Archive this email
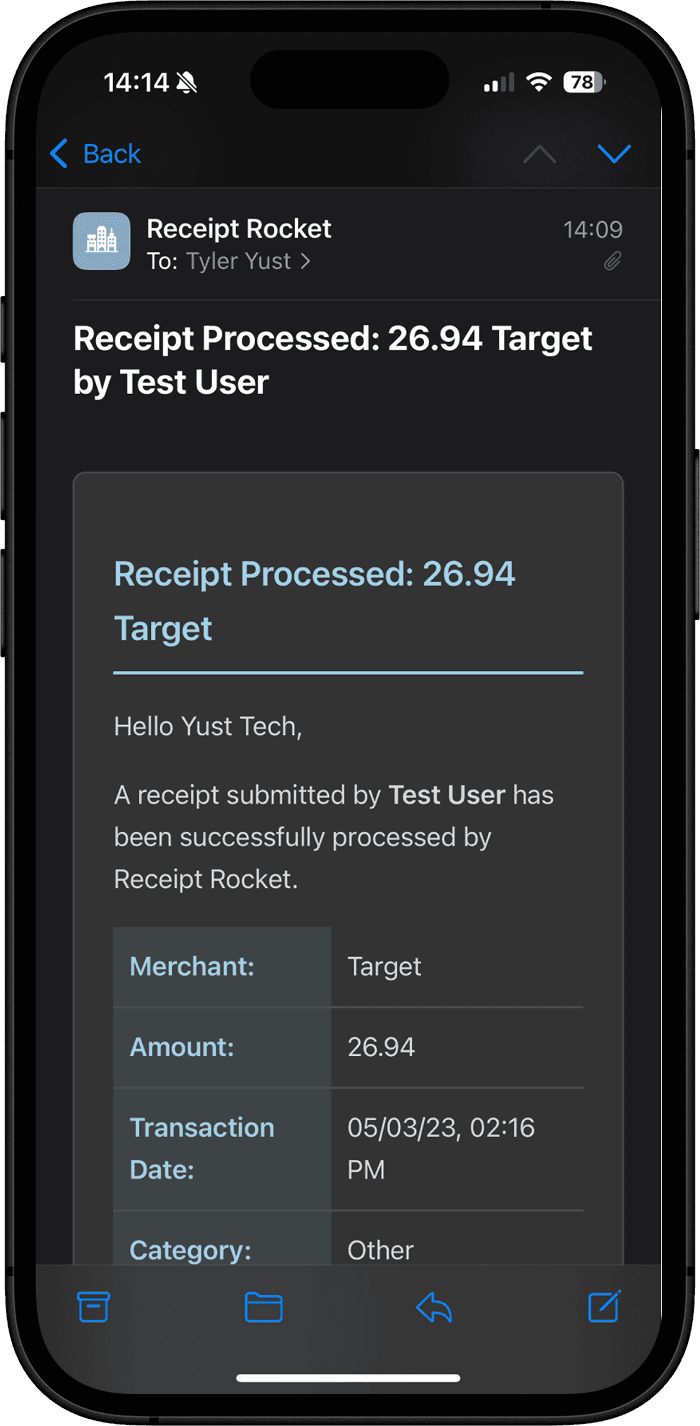The height and width of the screenshot is (1426, 700). click(93, 1307)
